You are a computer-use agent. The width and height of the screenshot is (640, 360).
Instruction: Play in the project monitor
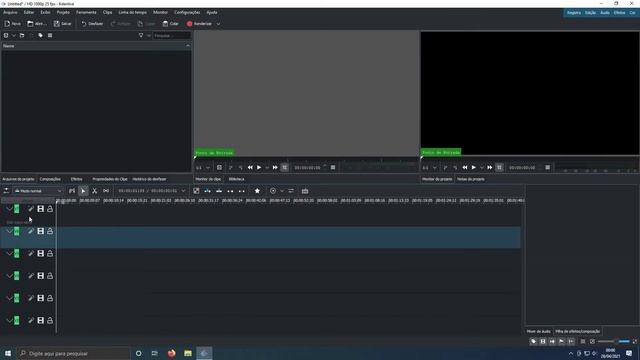pos(473,167)
